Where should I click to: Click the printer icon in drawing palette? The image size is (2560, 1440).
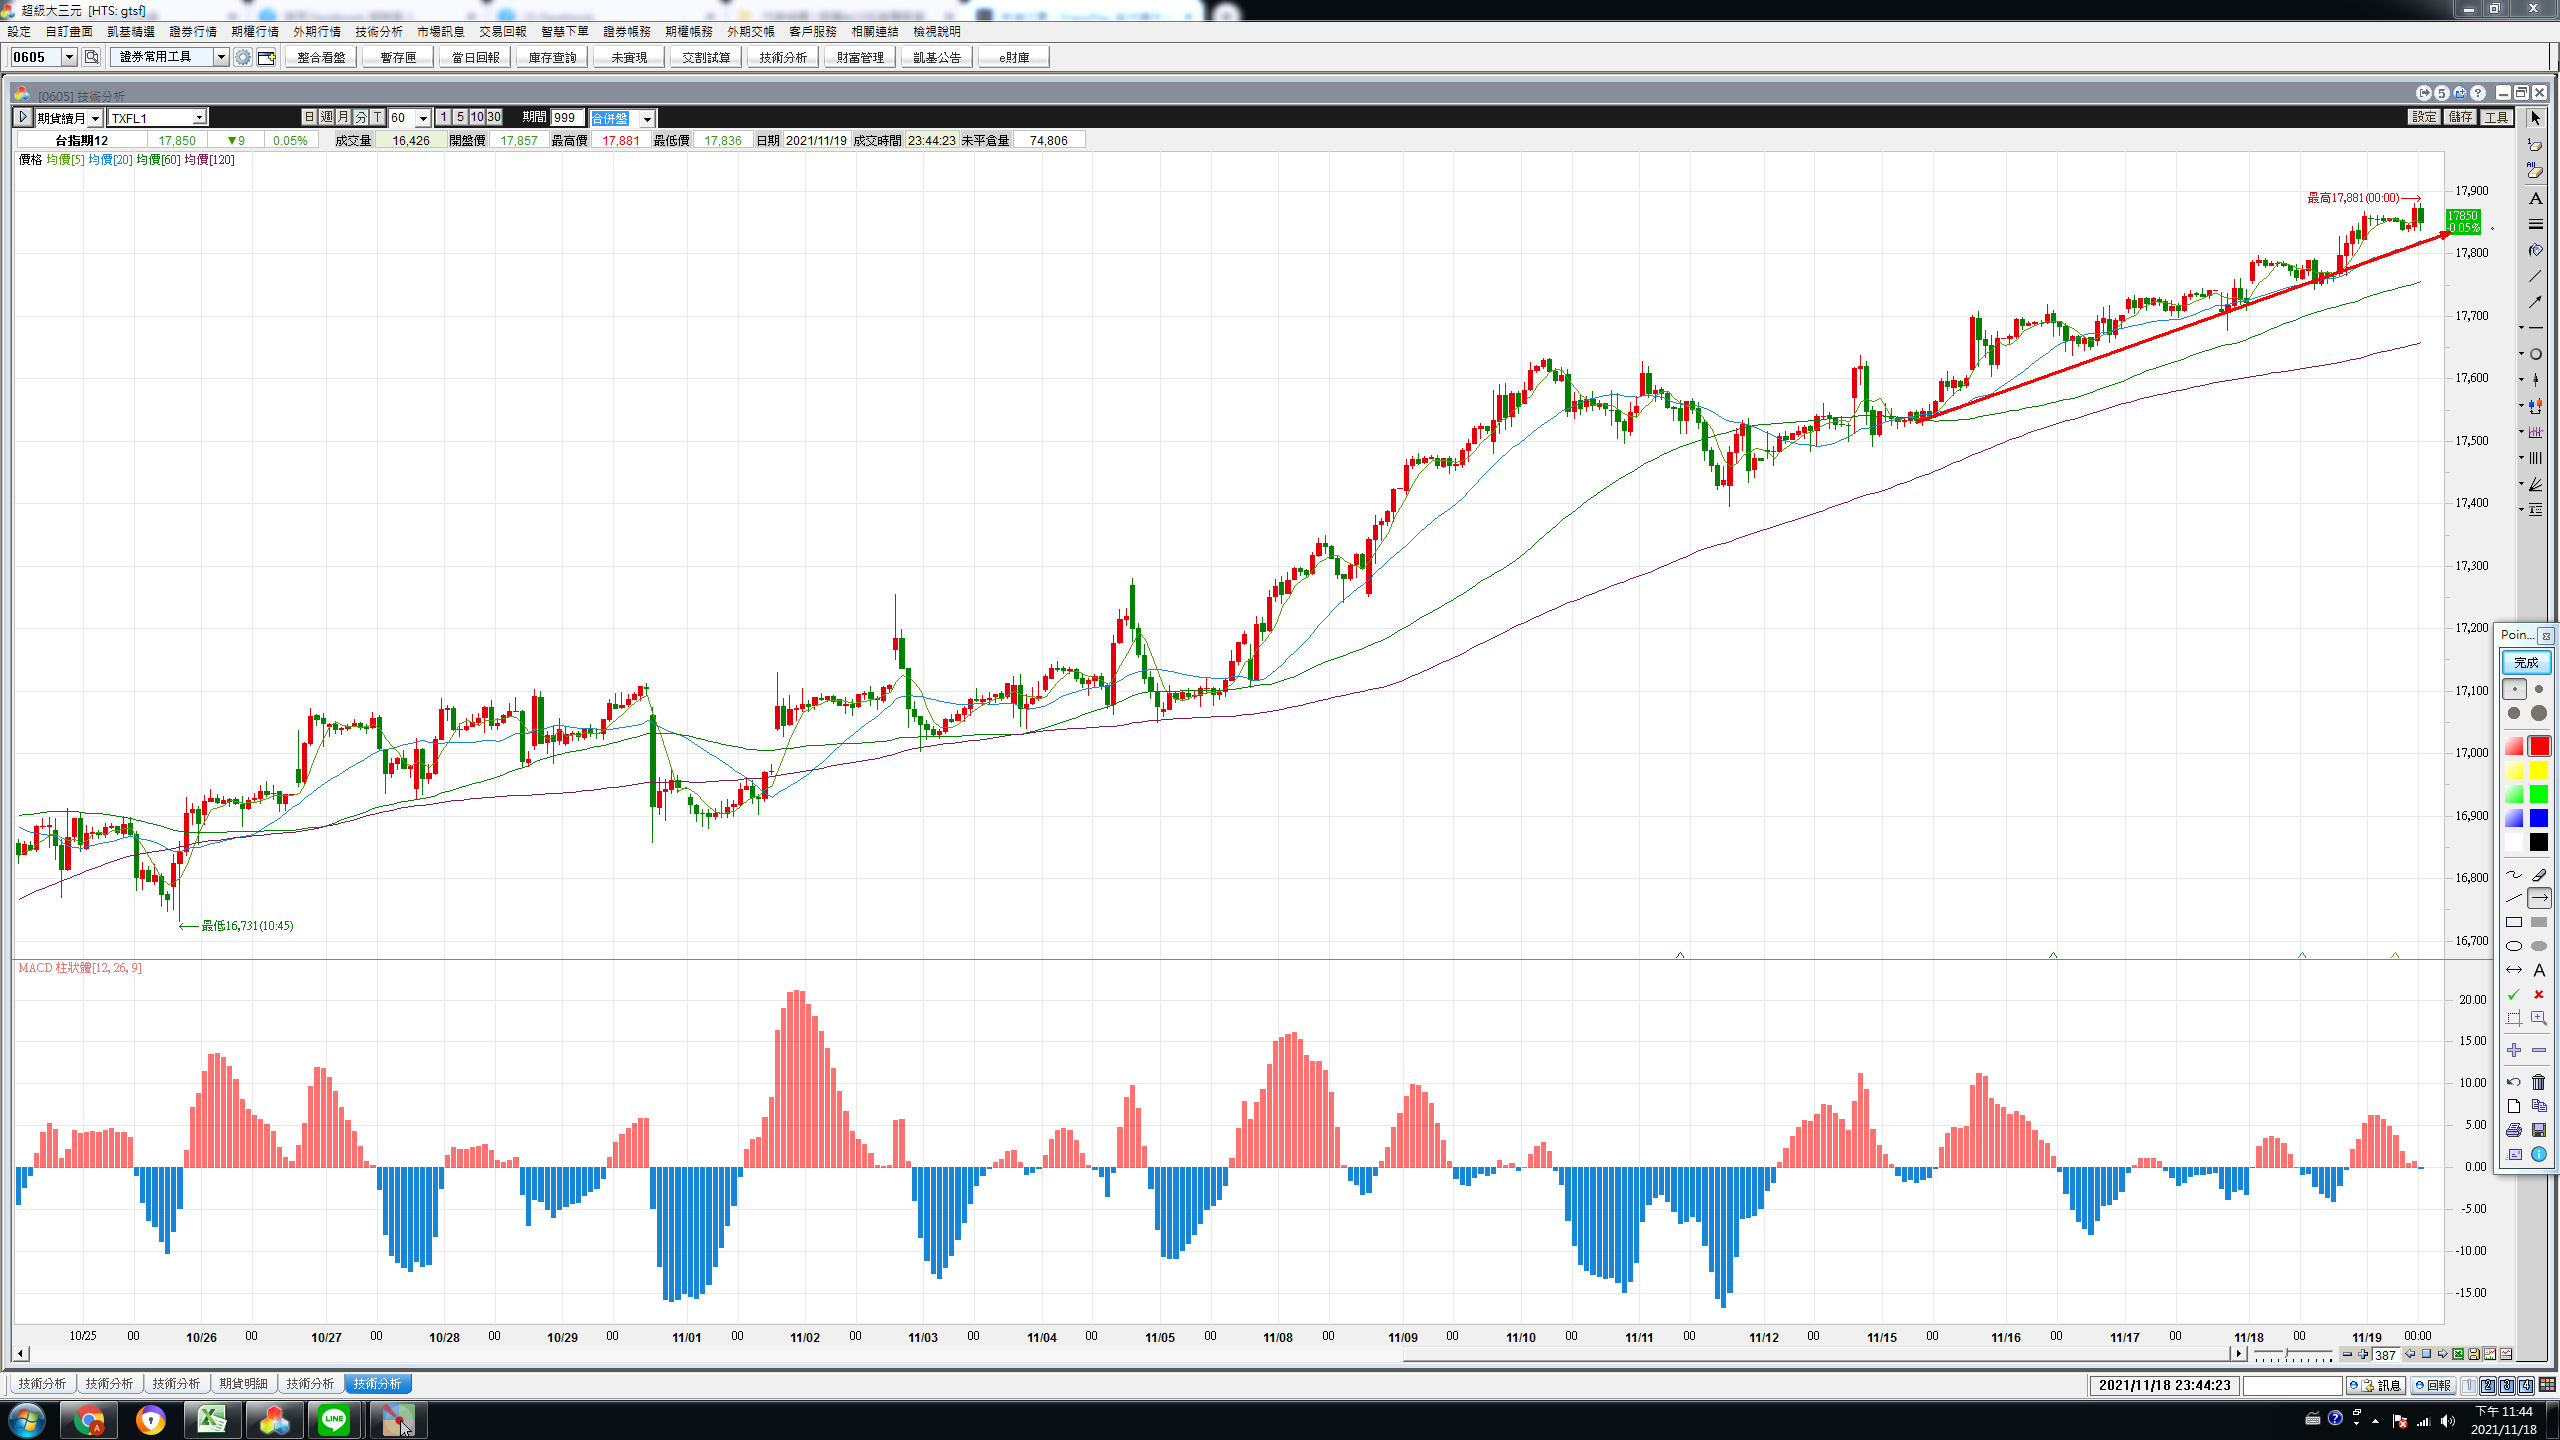click(2514, 1130)
